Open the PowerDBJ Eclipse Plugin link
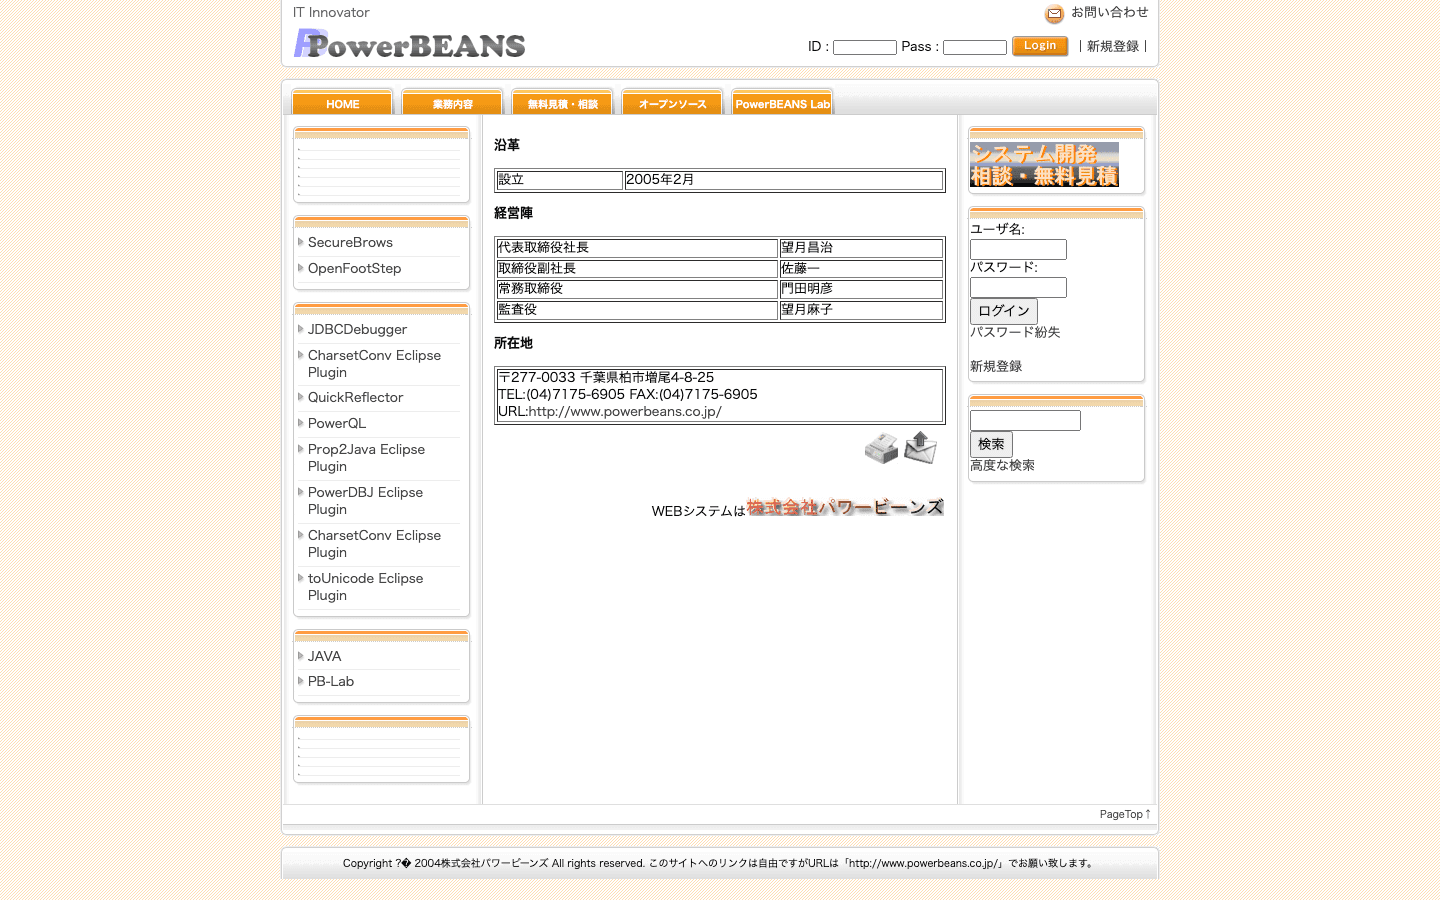The width and height of the screenshot is (1440, 900). (365, 501)
